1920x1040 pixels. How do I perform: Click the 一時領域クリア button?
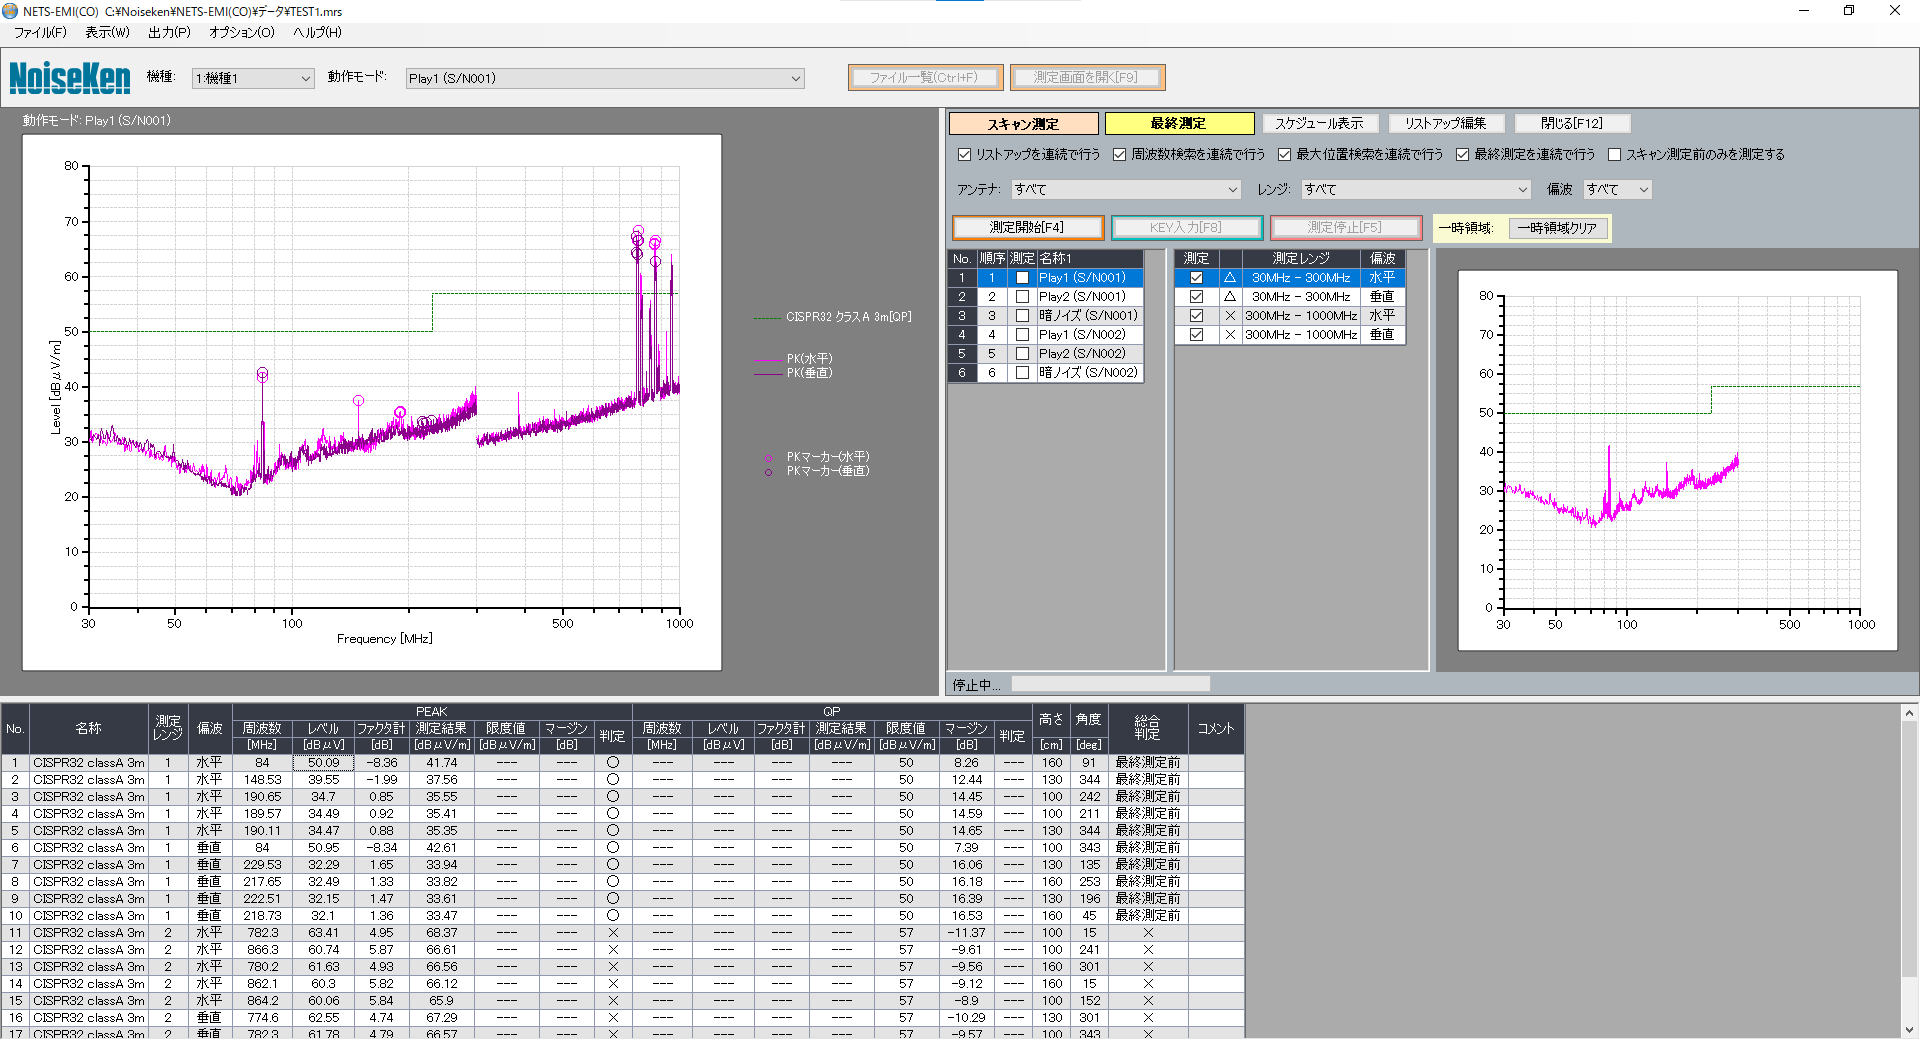click(1557, 228)
